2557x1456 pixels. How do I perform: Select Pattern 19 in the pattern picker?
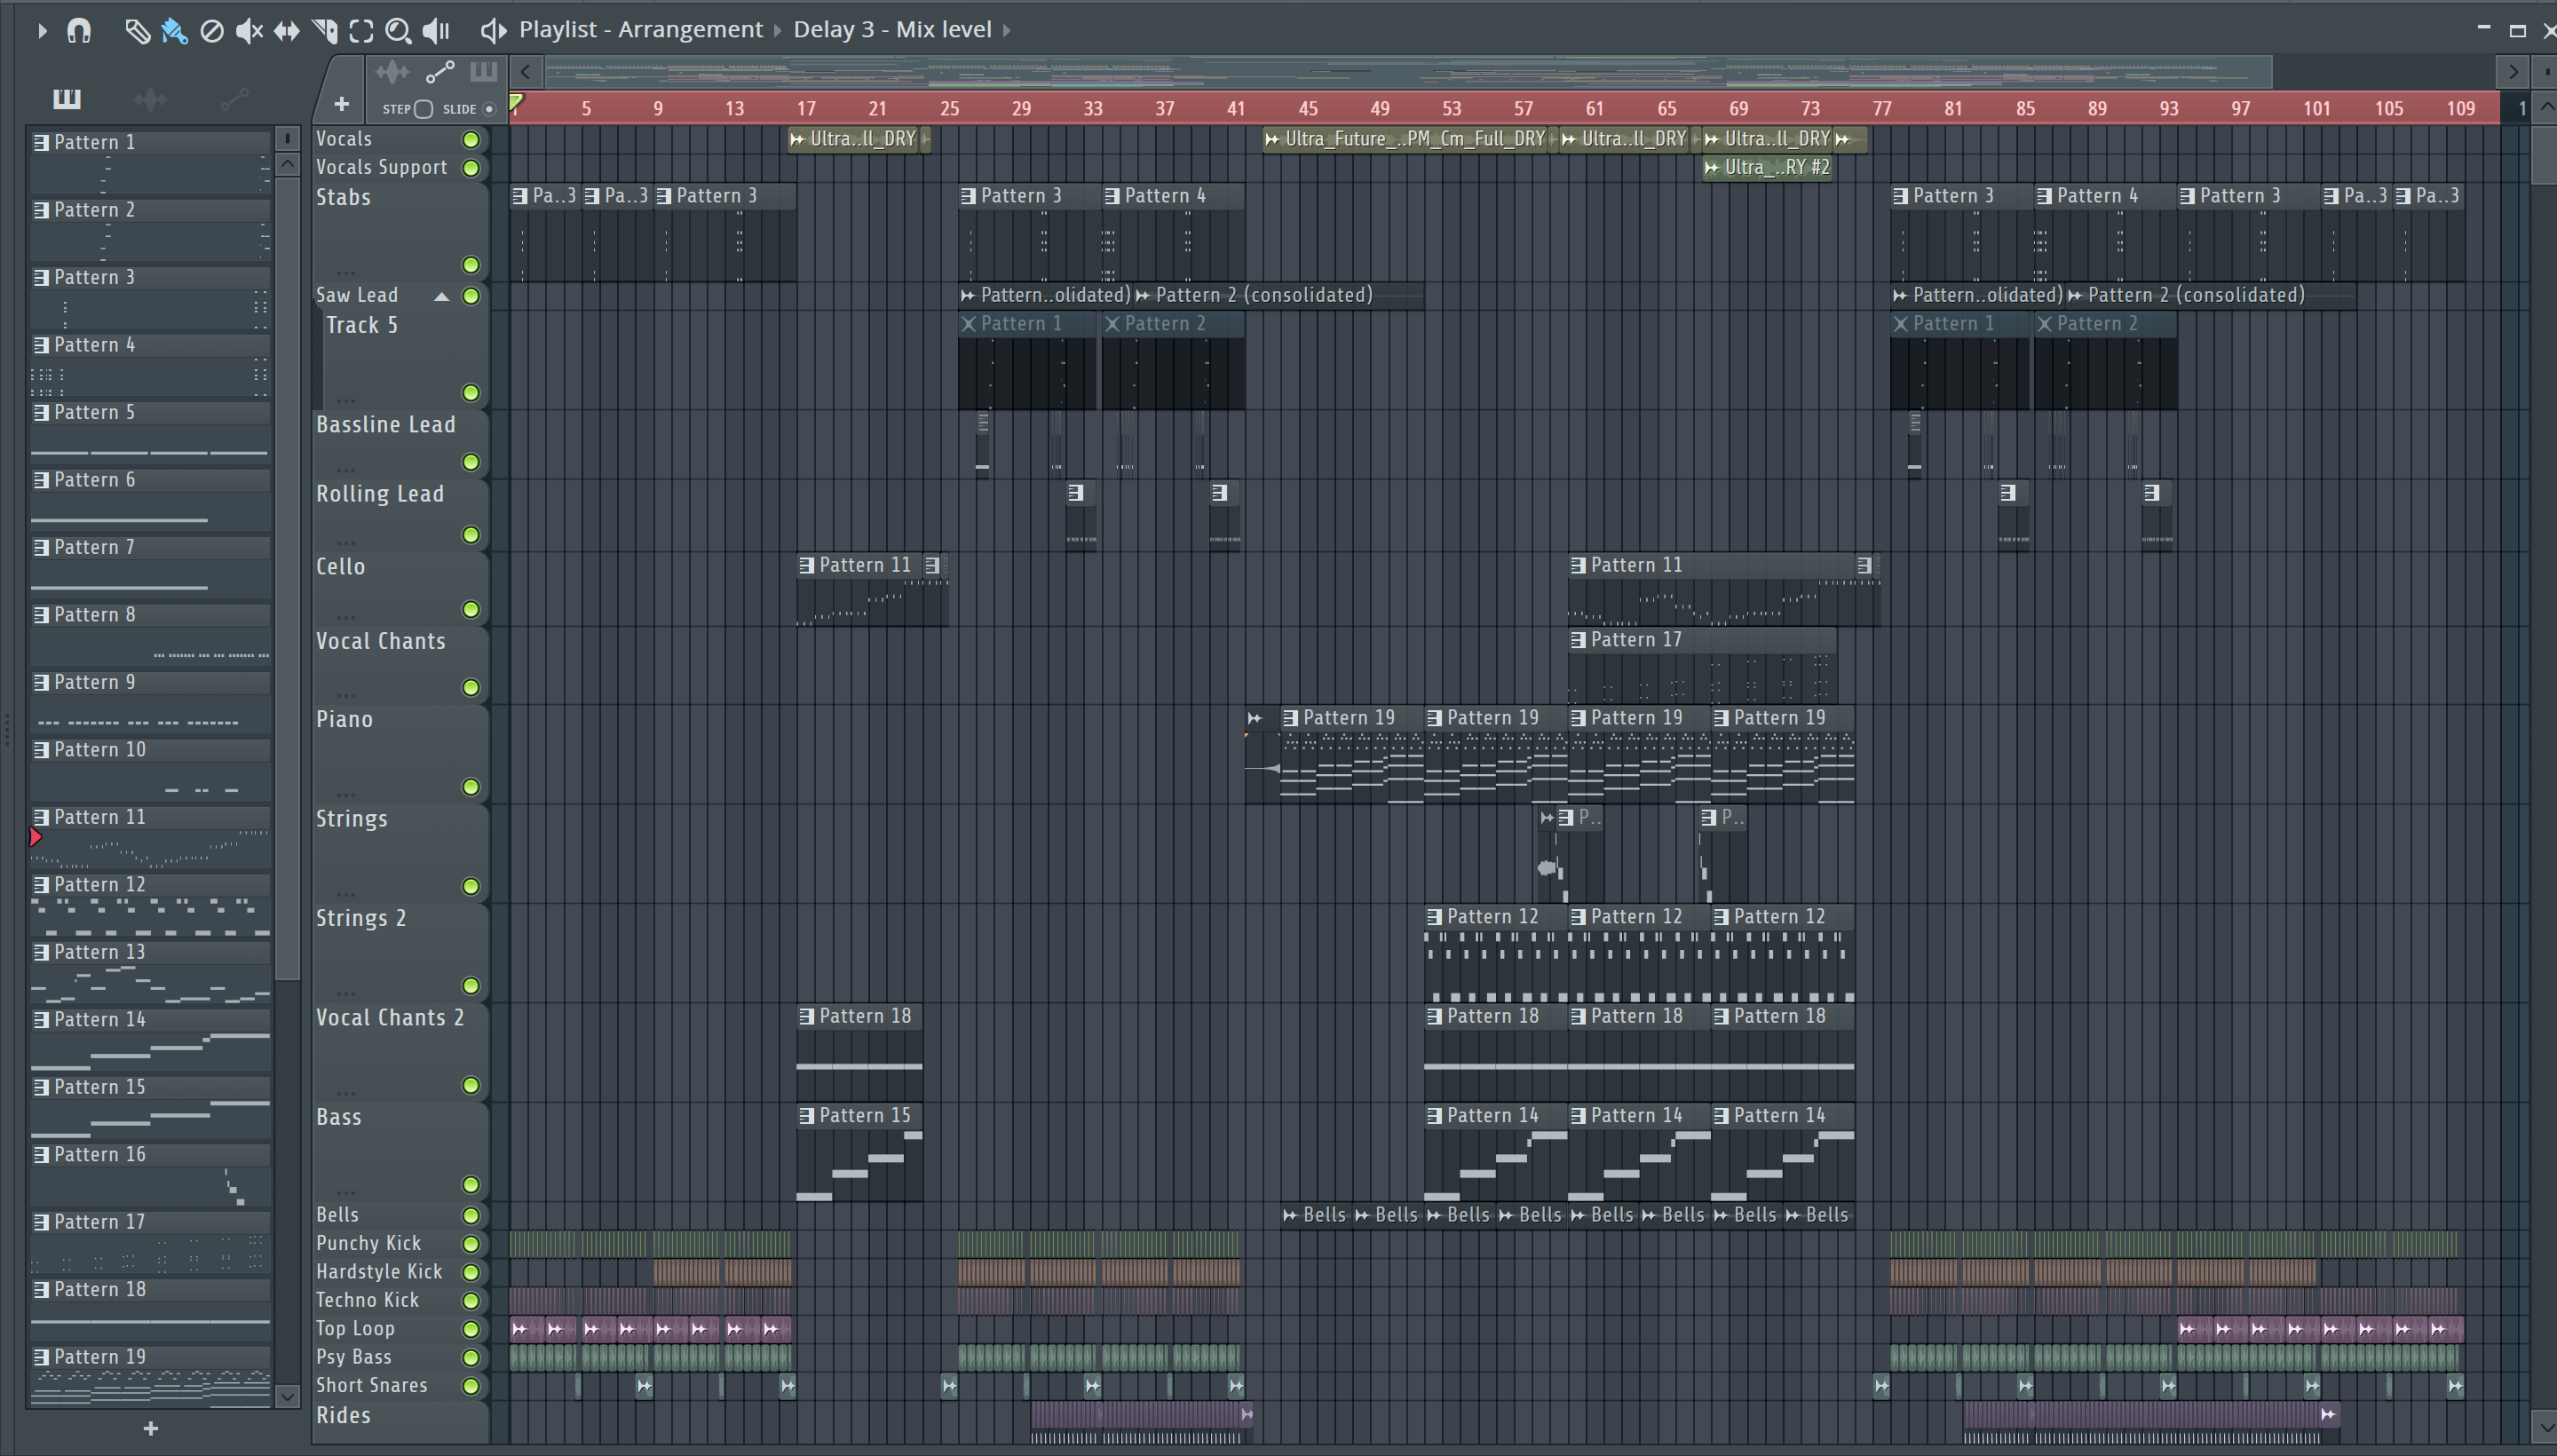click(x=150, y=1375)
